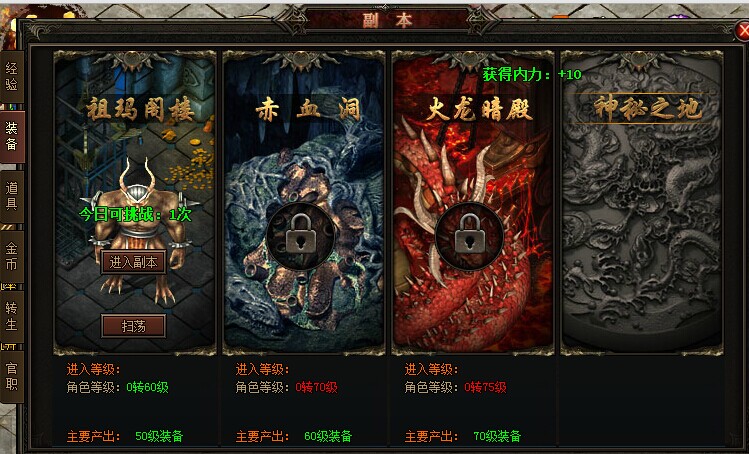Open the 金币 side tab

[x=11, y=256]
